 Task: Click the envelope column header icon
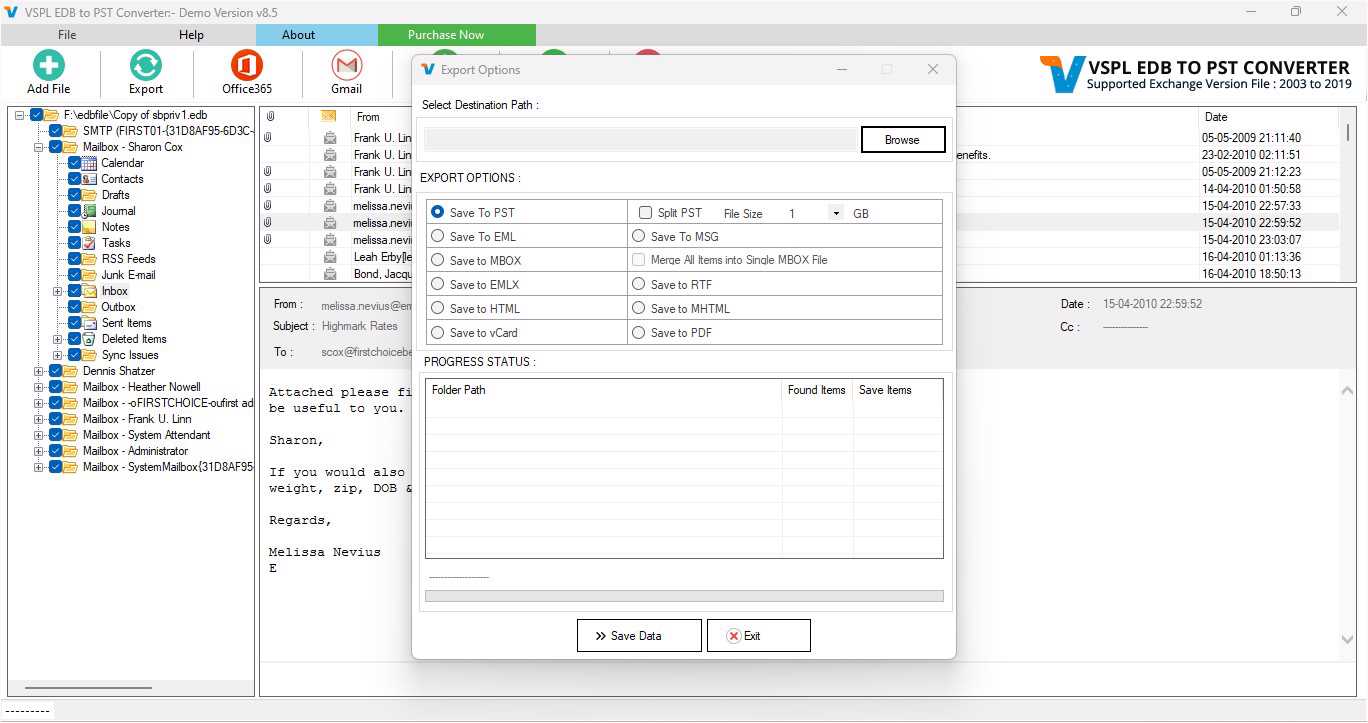[x=328, y=117]
